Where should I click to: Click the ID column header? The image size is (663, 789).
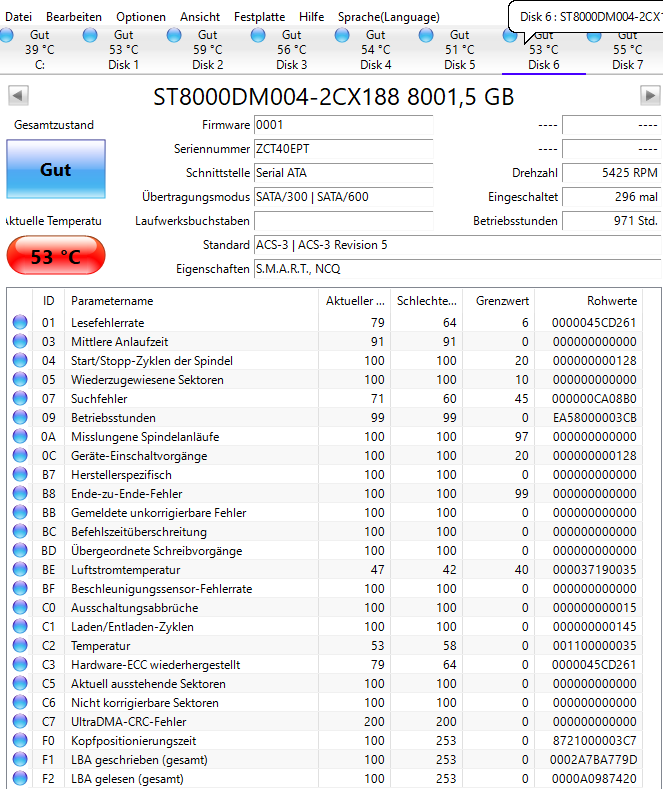pos(48,301)
